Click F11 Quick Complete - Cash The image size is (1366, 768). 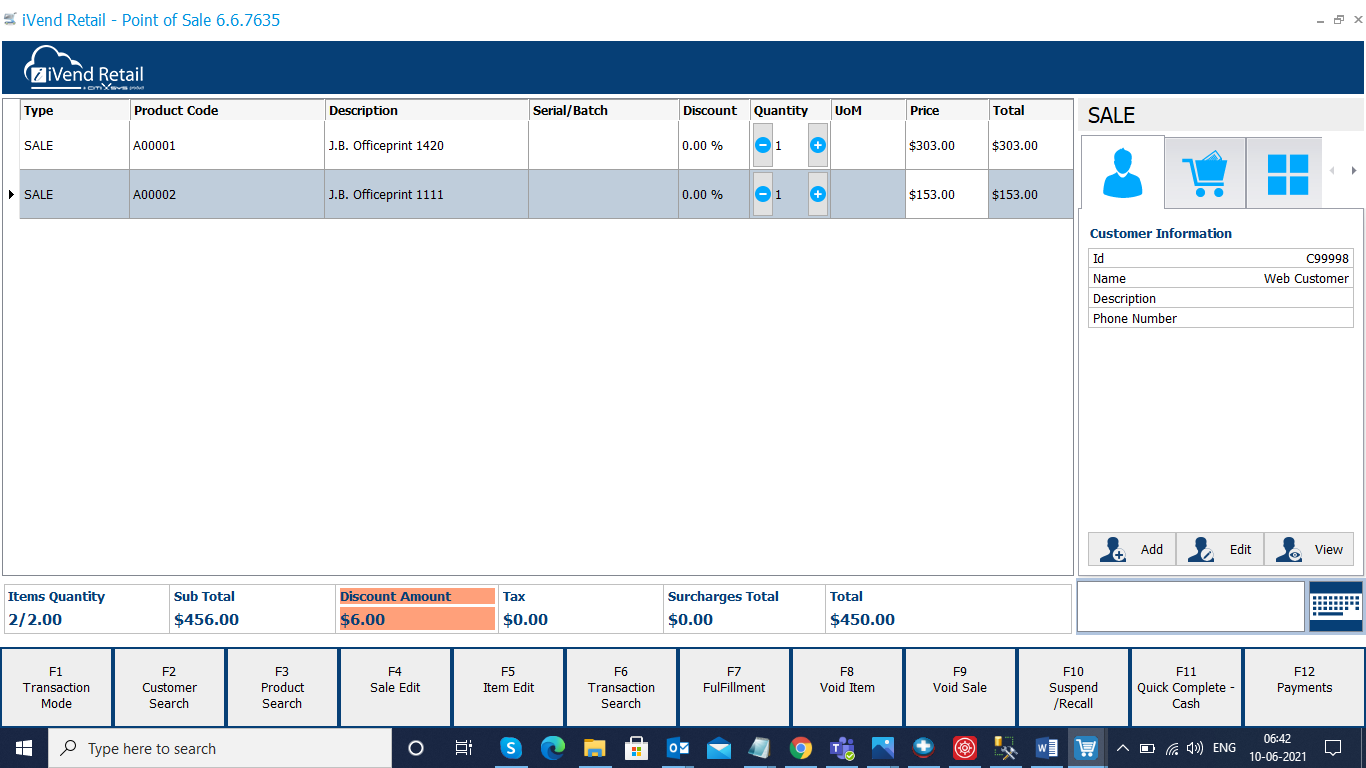point(1186,687)
